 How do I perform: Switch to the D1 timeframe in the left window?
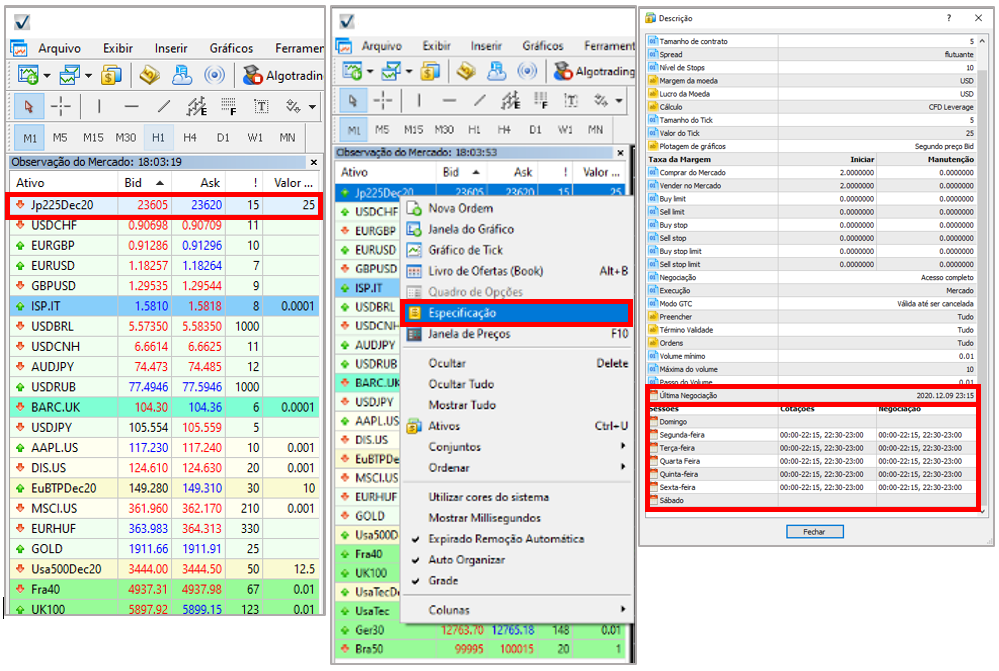[223, 137]
